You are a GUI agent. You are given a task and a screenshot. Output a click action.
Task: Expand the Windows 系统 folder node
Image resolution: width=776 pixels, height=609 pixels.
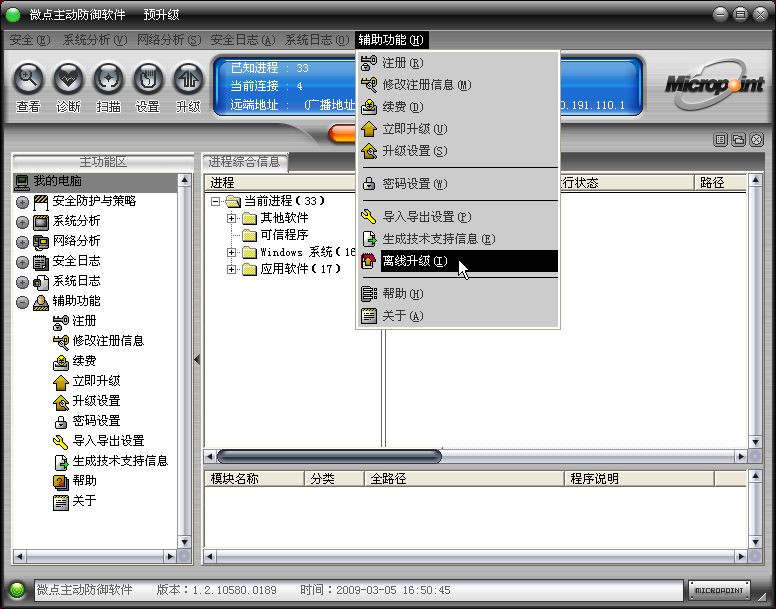click(231, 252)
